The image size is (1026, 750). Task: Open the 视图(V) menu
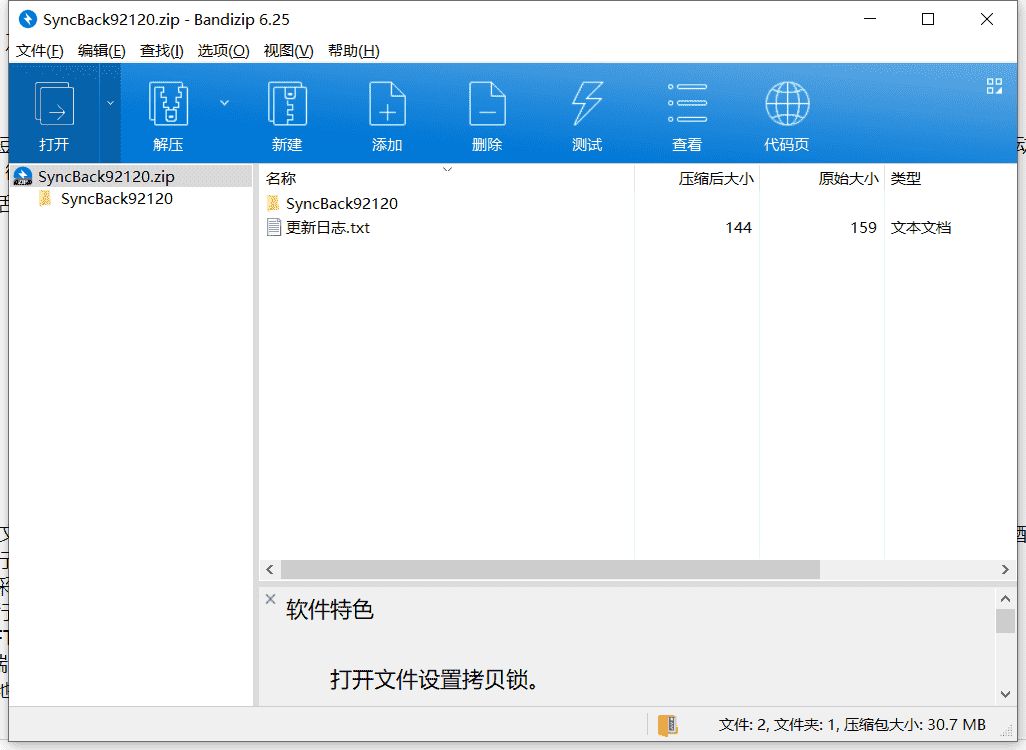click(x=288, y=50)
